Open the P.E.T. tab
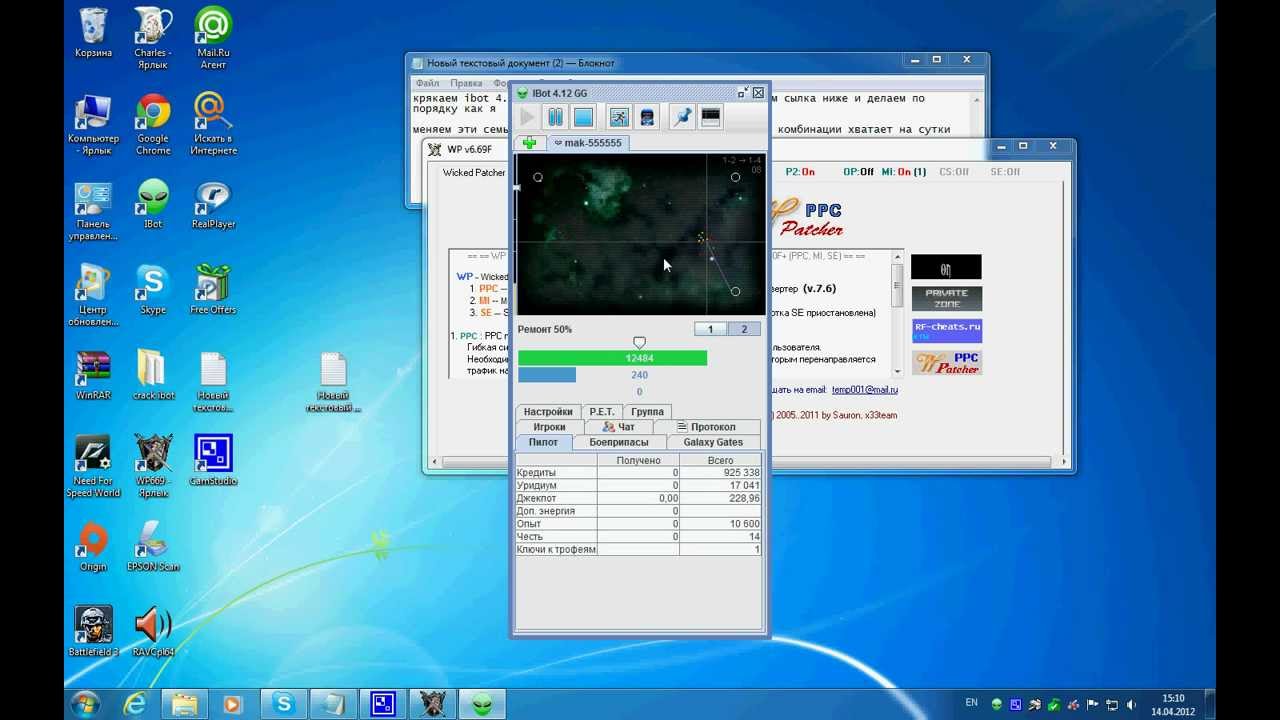 click(x=602, y=412)
